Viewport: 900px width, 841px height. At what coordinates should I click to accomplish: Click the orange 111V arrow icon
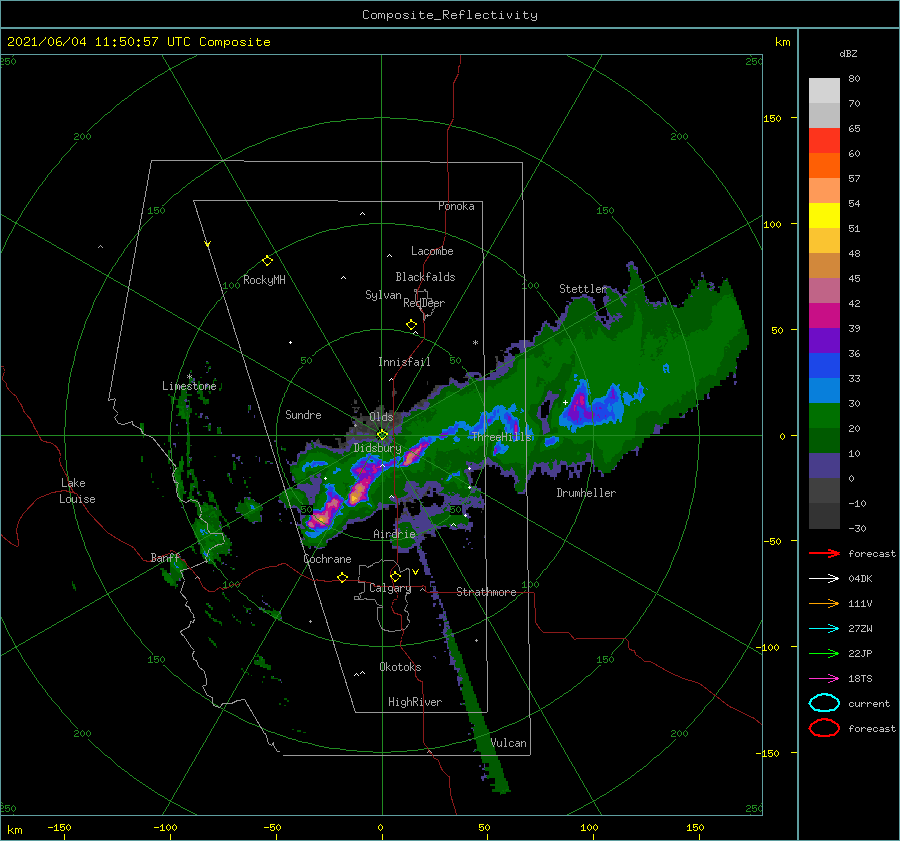[824, 603]
